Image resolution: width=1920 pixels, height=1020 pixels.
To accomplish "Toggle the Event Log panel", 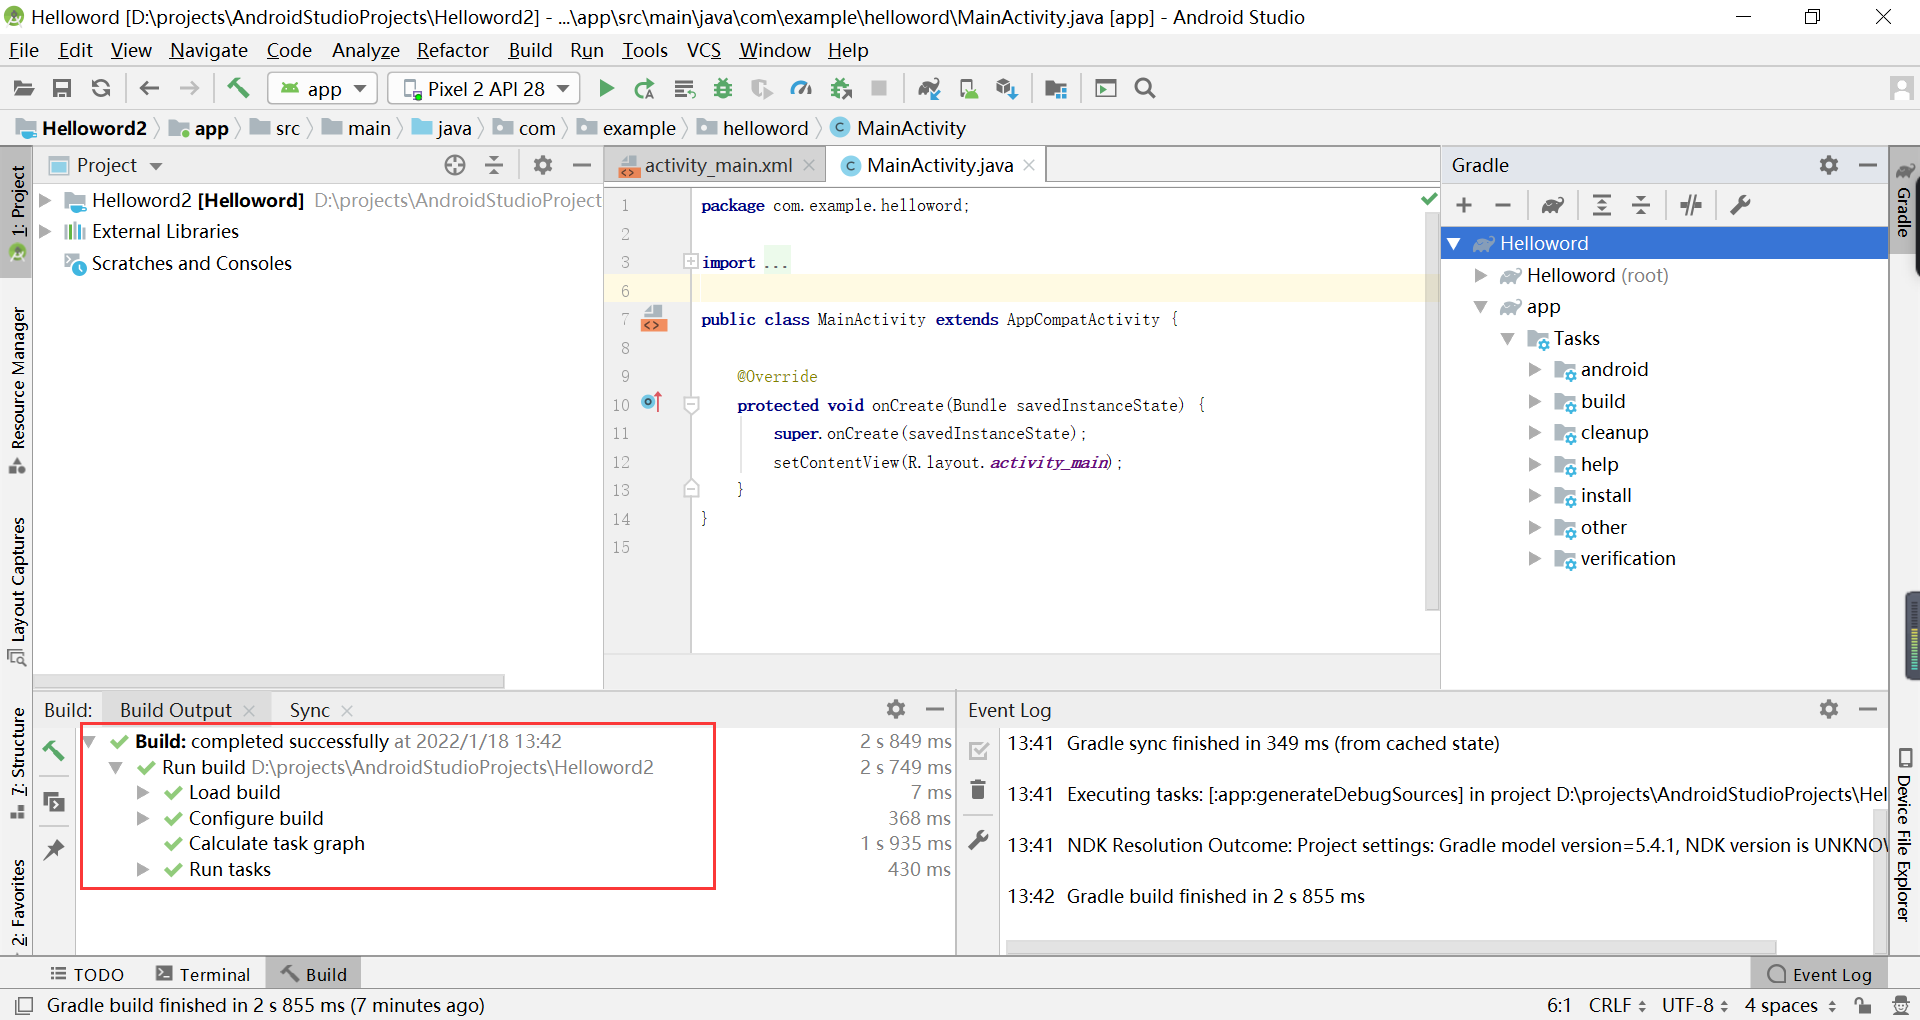I will tap(1820, 973).
